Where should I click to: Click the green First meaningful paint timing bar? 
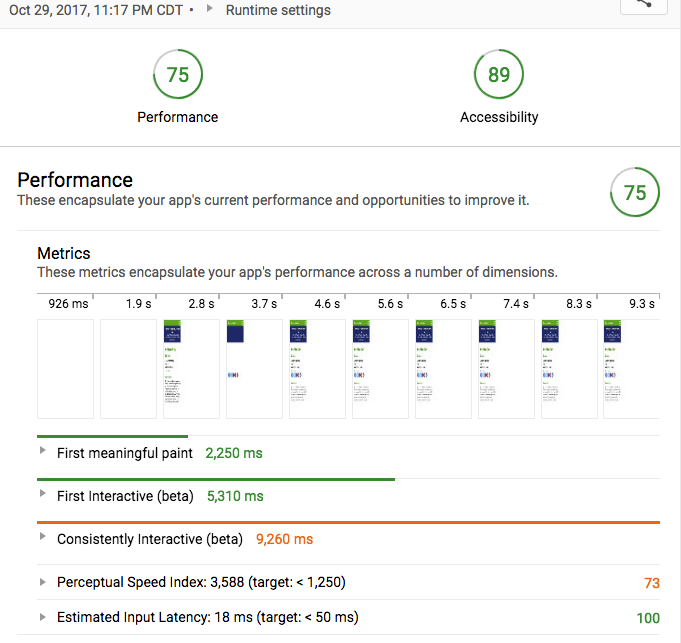(112, 436)
